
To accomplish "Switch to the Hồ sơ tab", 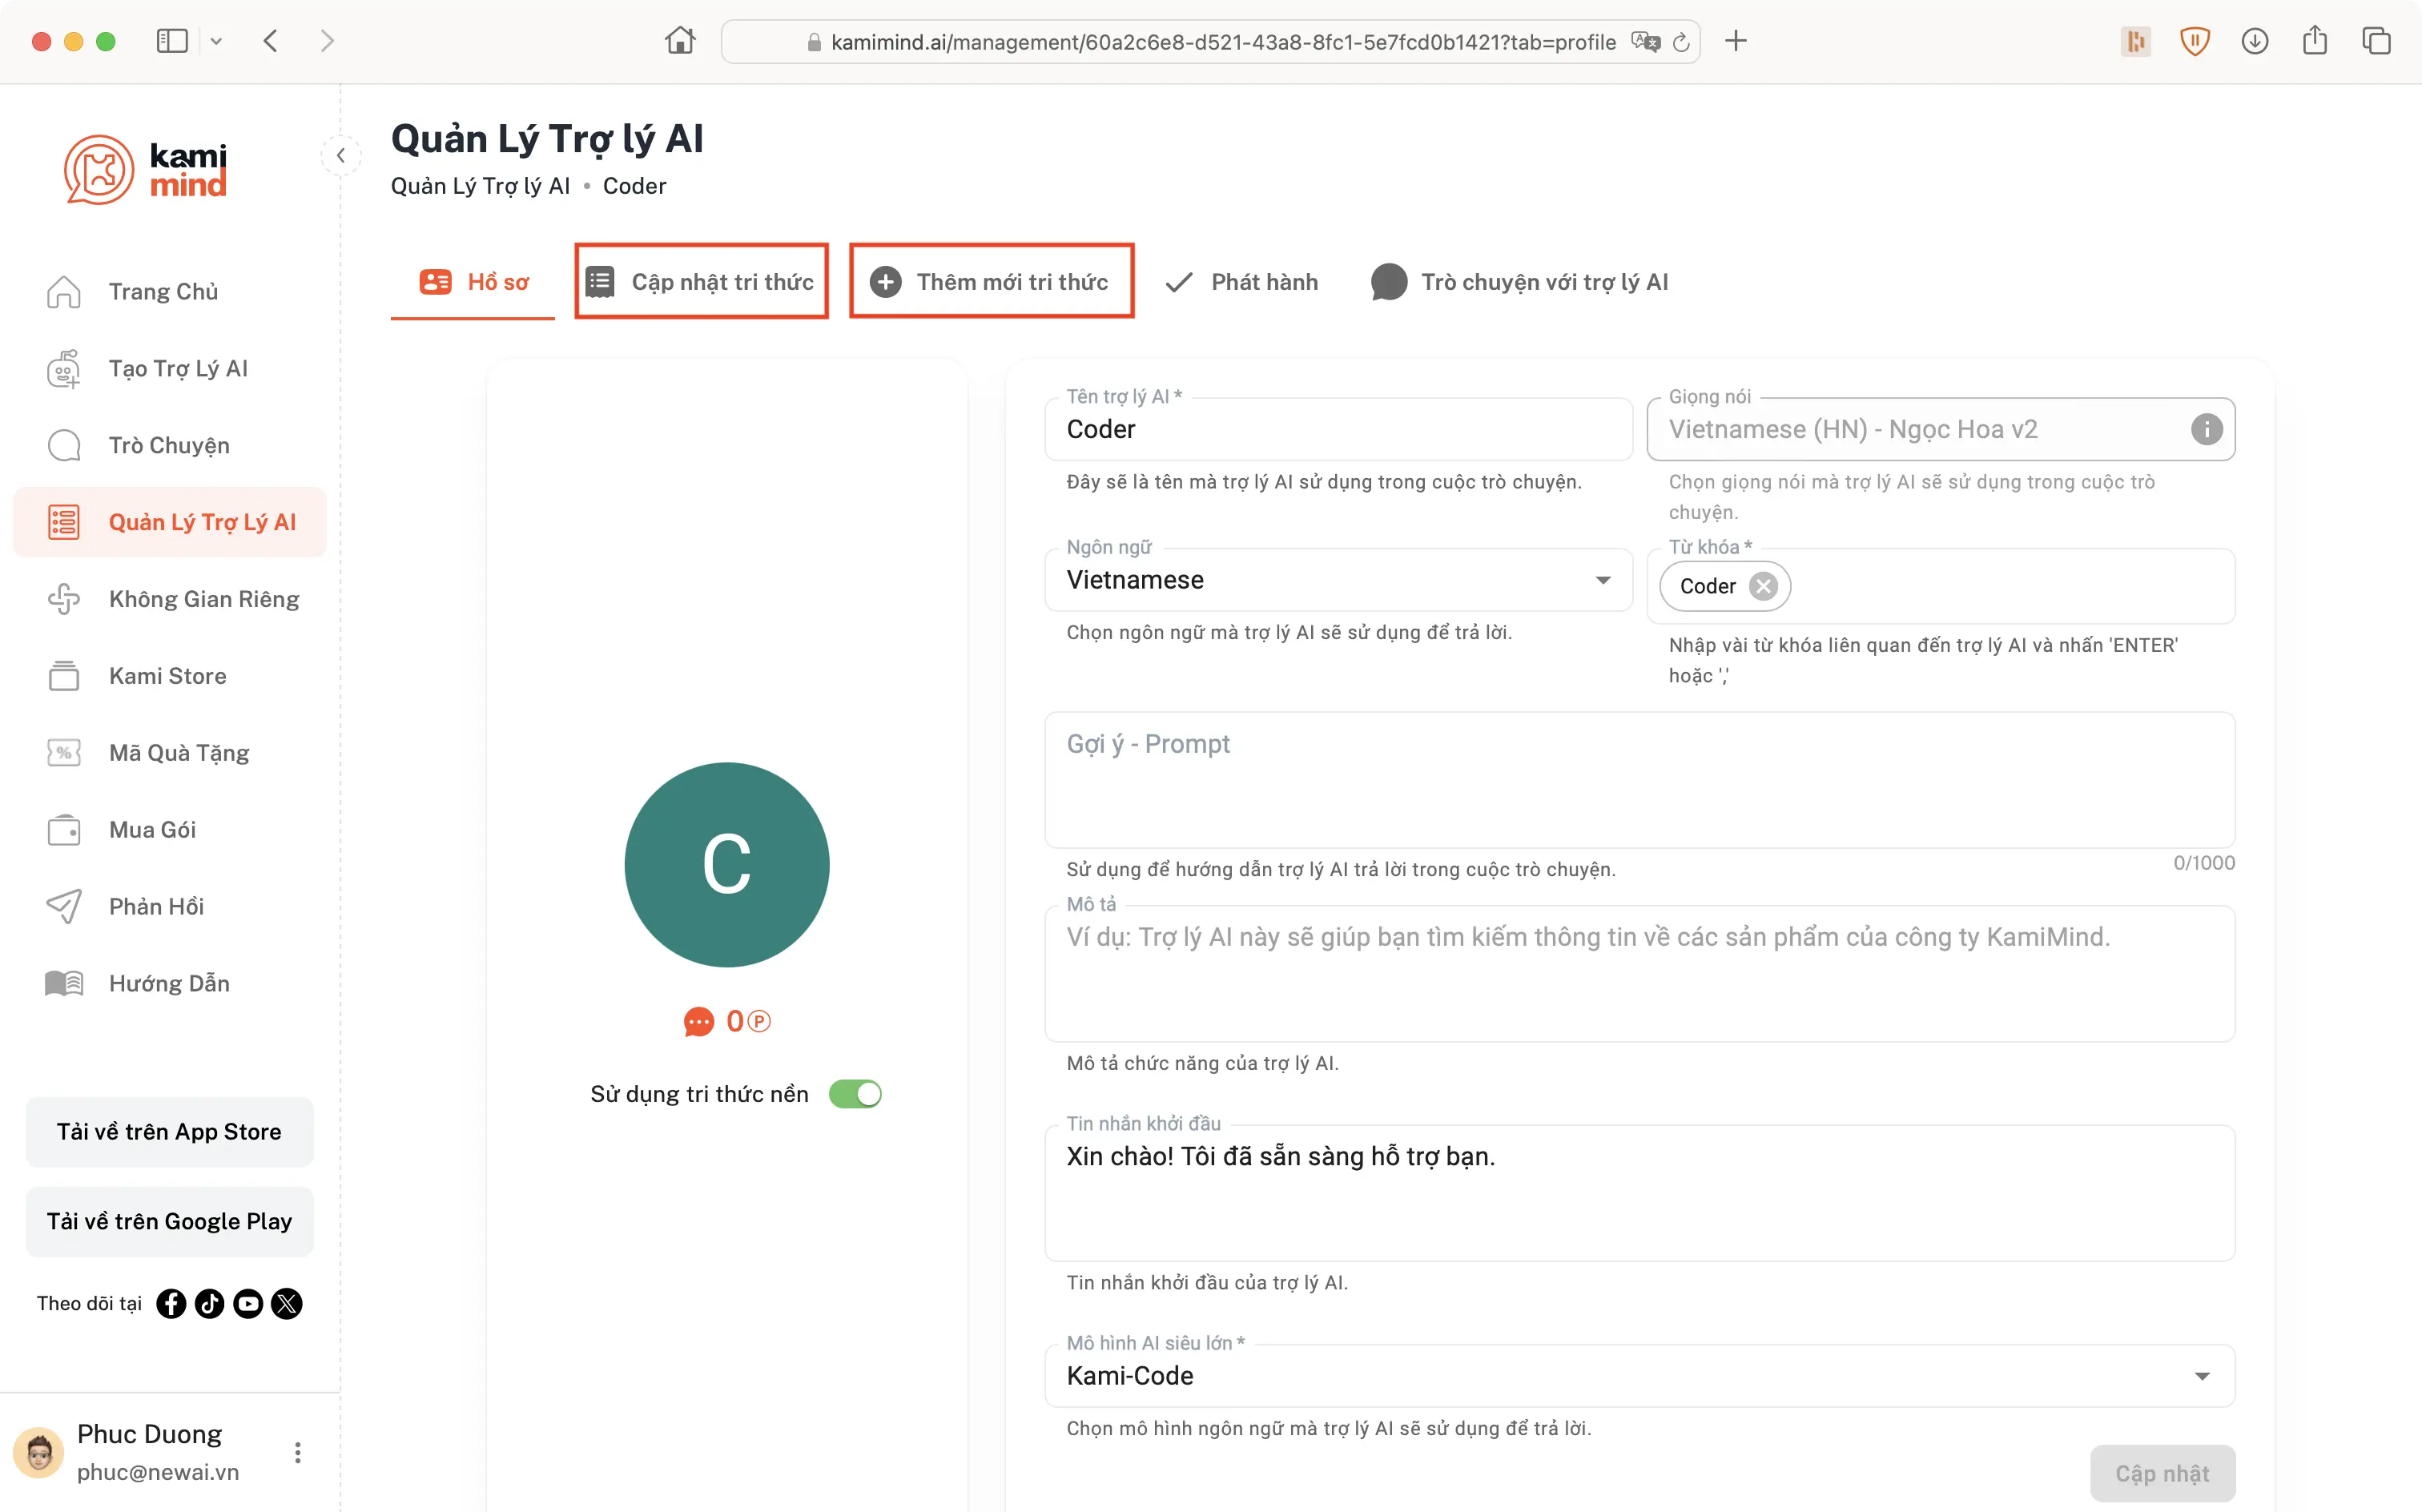I will click(473, 282).
